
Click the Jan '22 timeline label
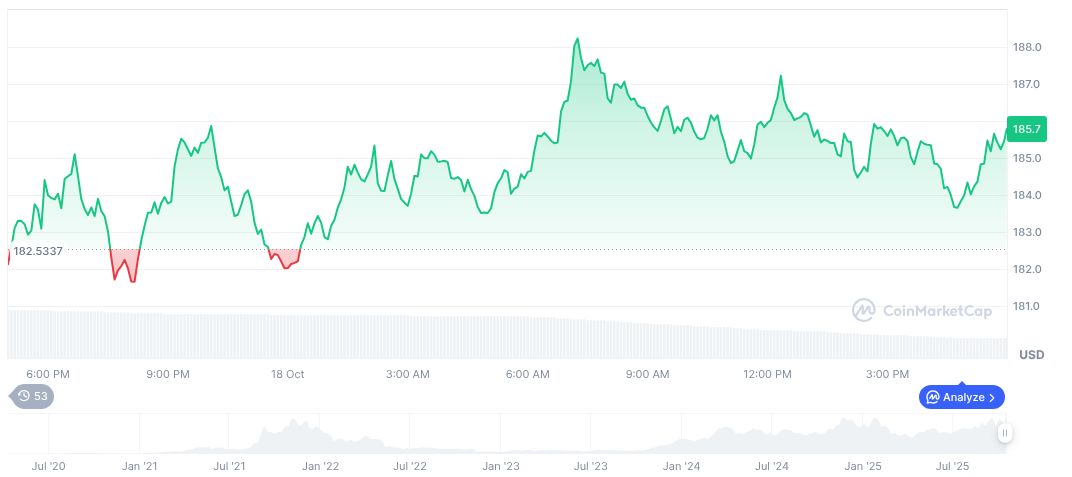320,466
